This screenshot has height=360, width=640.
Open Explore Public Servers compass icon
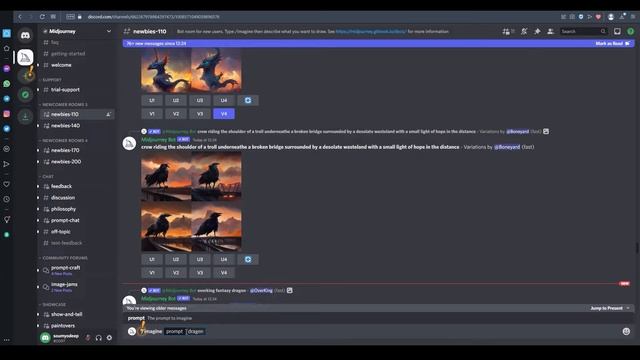(25, 95)
